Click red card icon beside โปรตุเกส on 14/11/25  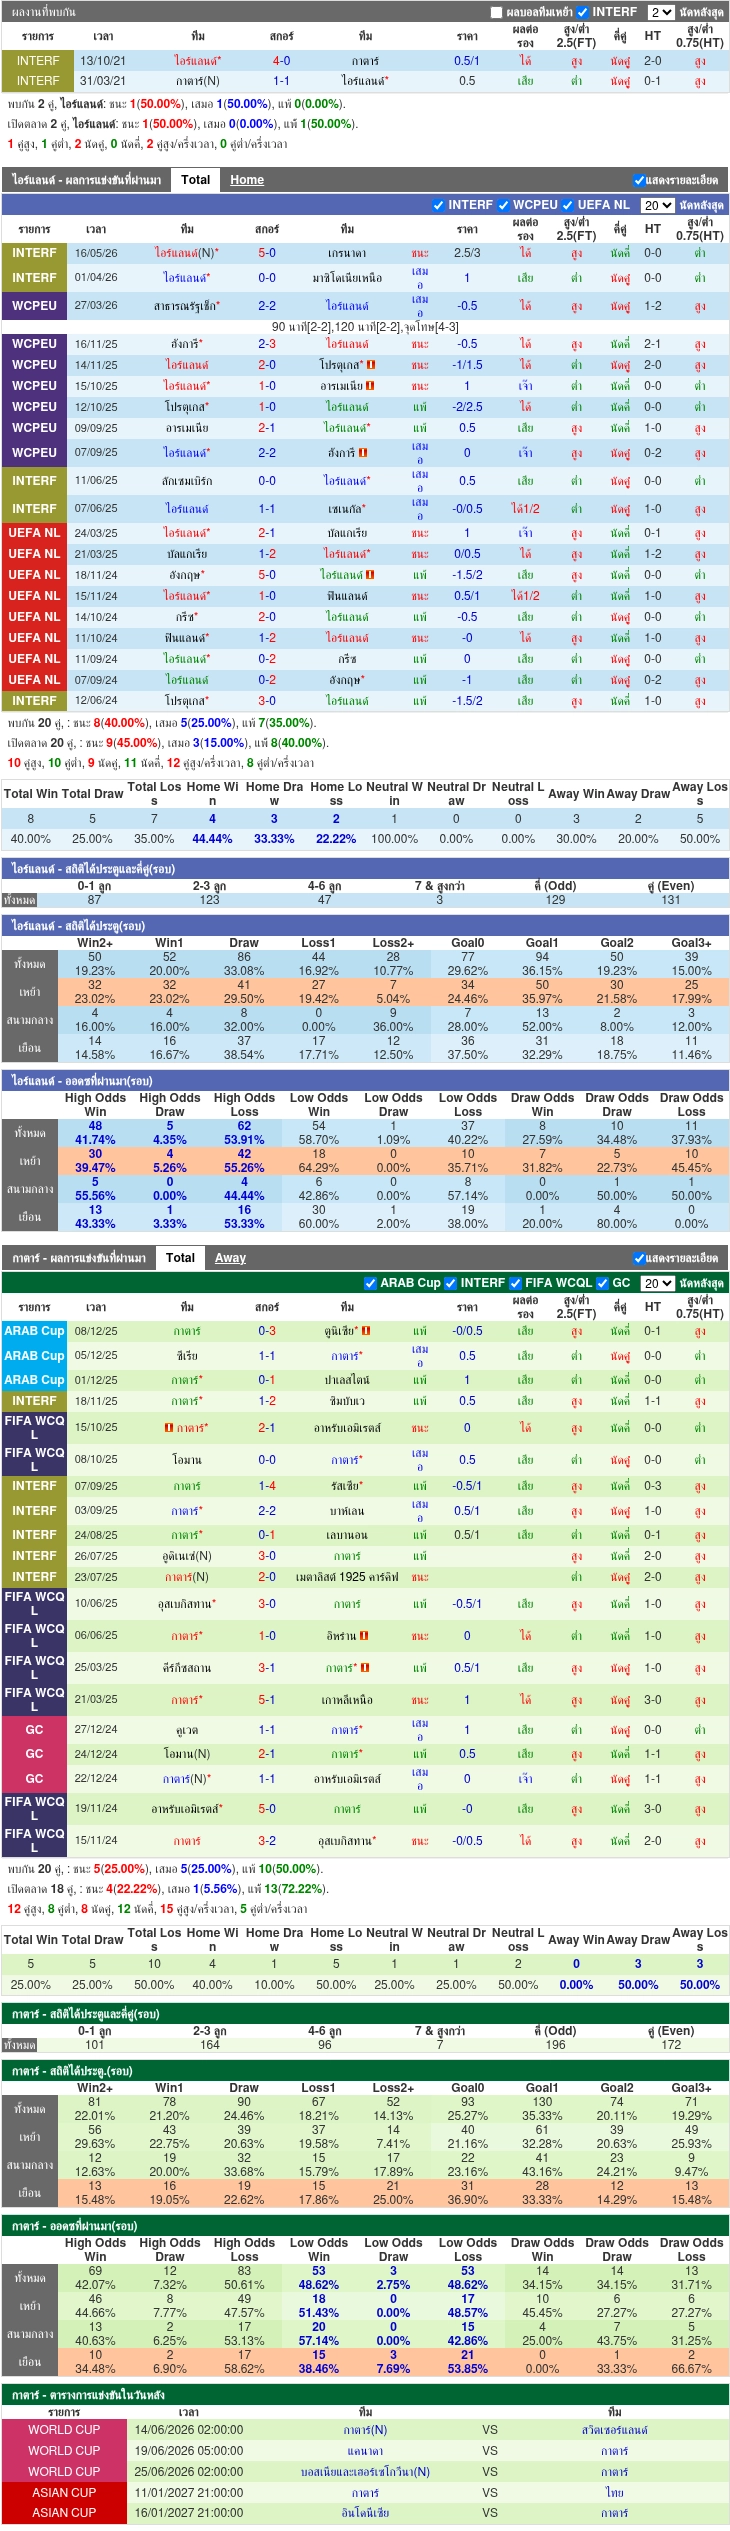[371, 365]
